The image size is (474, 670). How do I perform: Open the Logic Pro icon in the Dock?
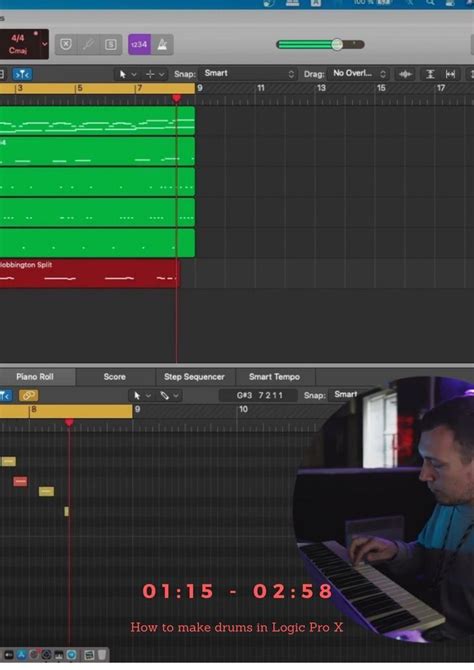point(46,655)
